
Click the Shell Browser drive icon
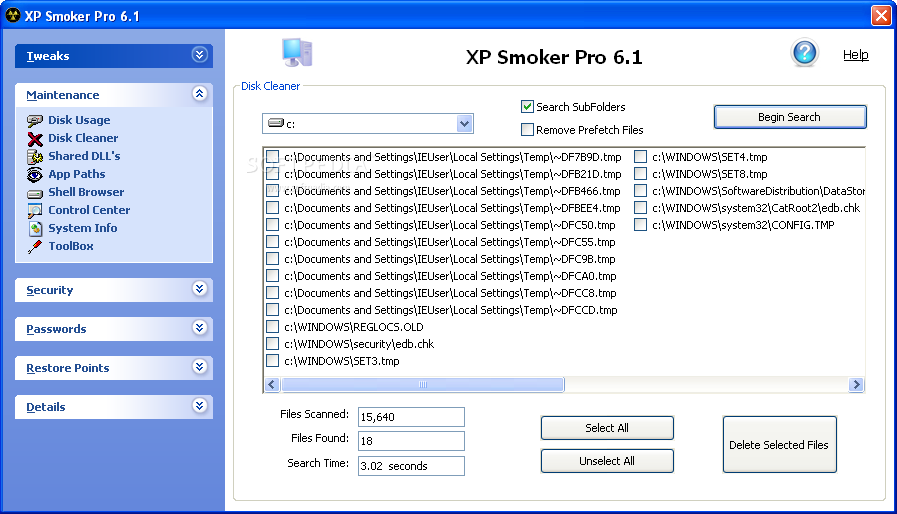tap(35, 193)
